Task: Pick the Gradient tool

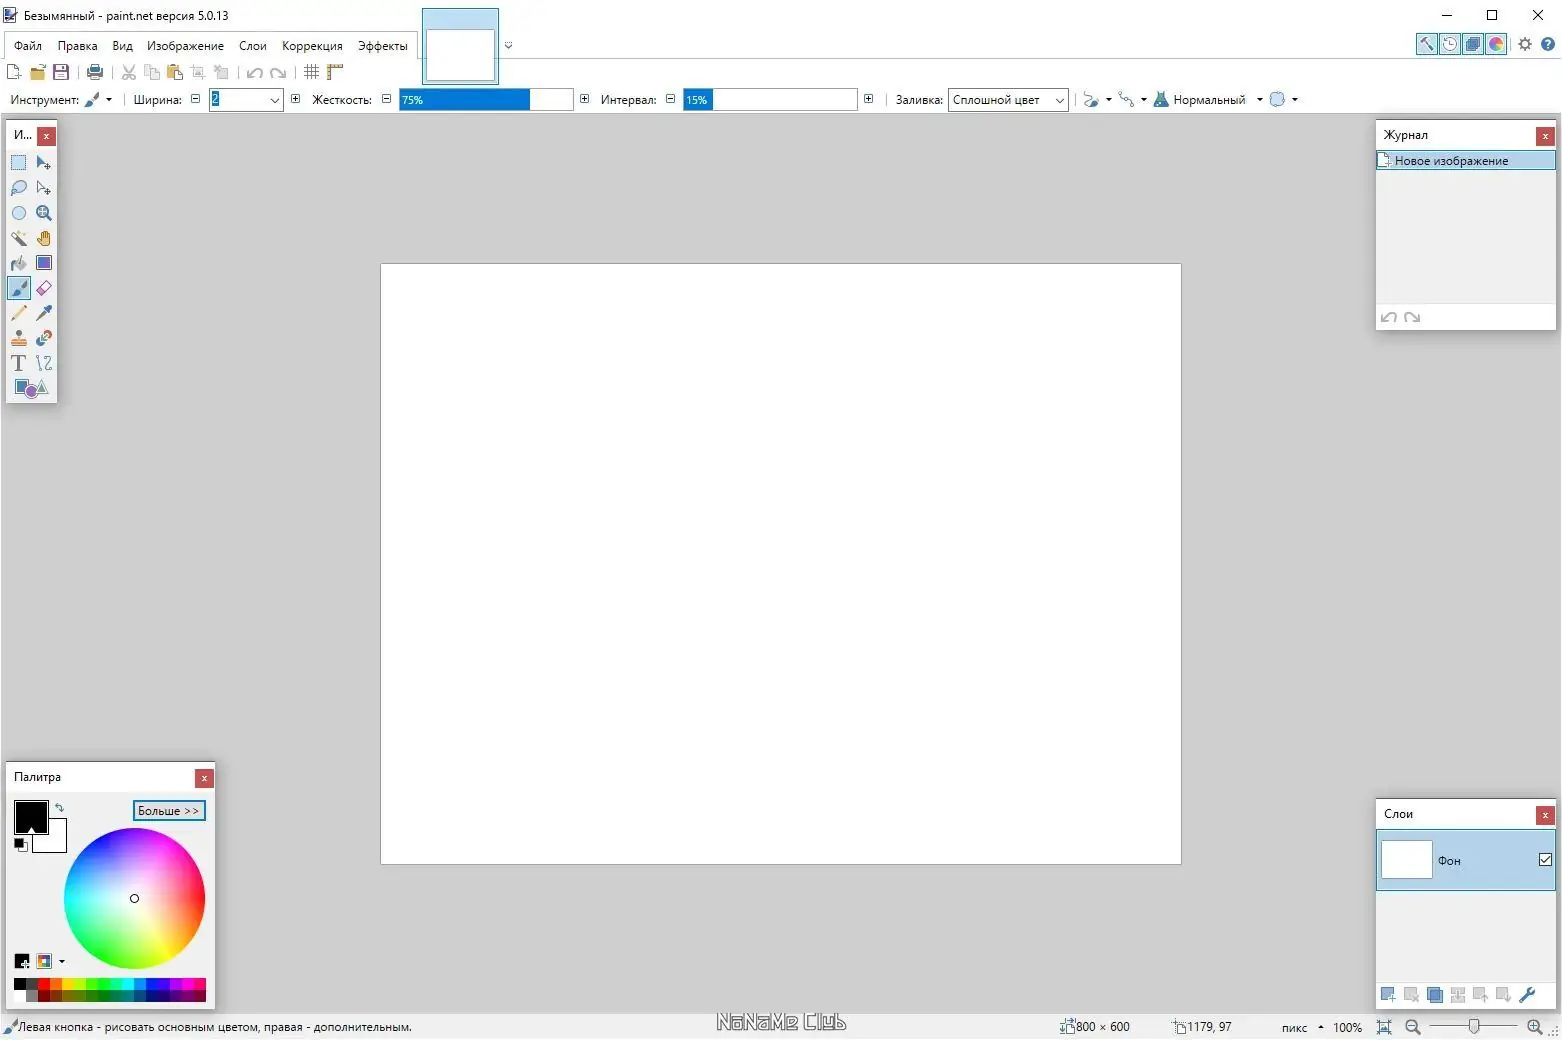Action: tap(44, 263)
